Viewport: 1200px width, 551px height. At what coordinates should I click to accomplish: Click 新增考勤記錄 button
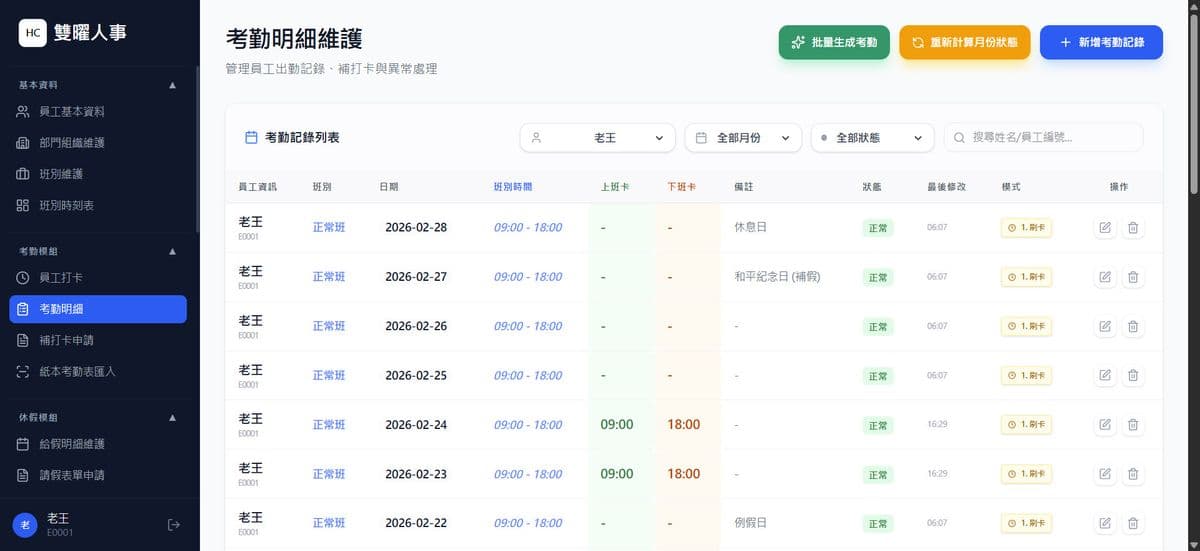pyautogui.click(x=1101, y=43)
